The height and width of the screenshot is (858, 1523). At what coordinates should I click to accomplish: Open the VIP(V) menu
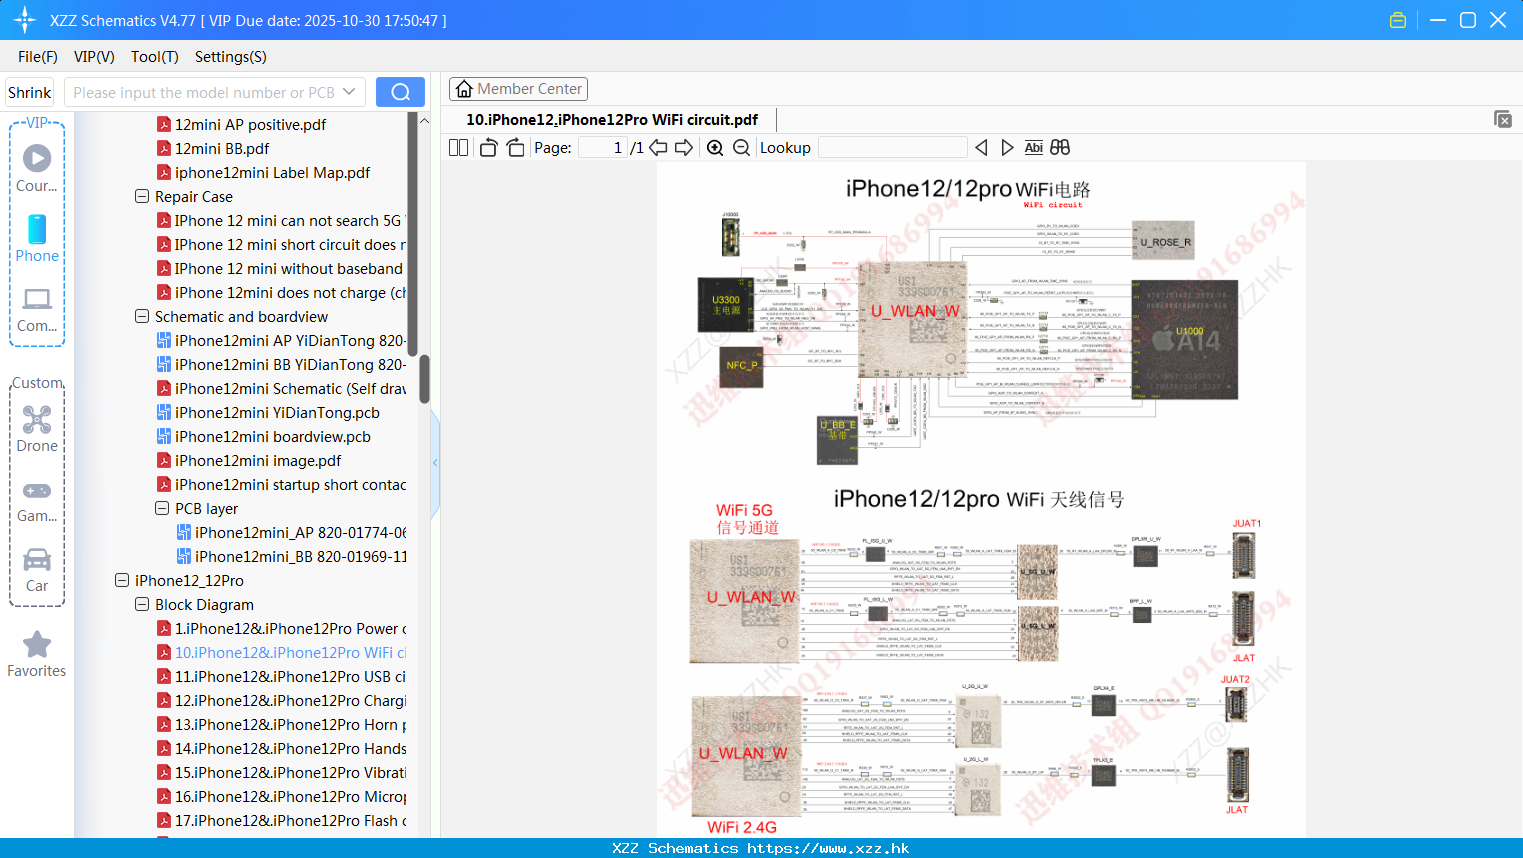pos(94,57)
